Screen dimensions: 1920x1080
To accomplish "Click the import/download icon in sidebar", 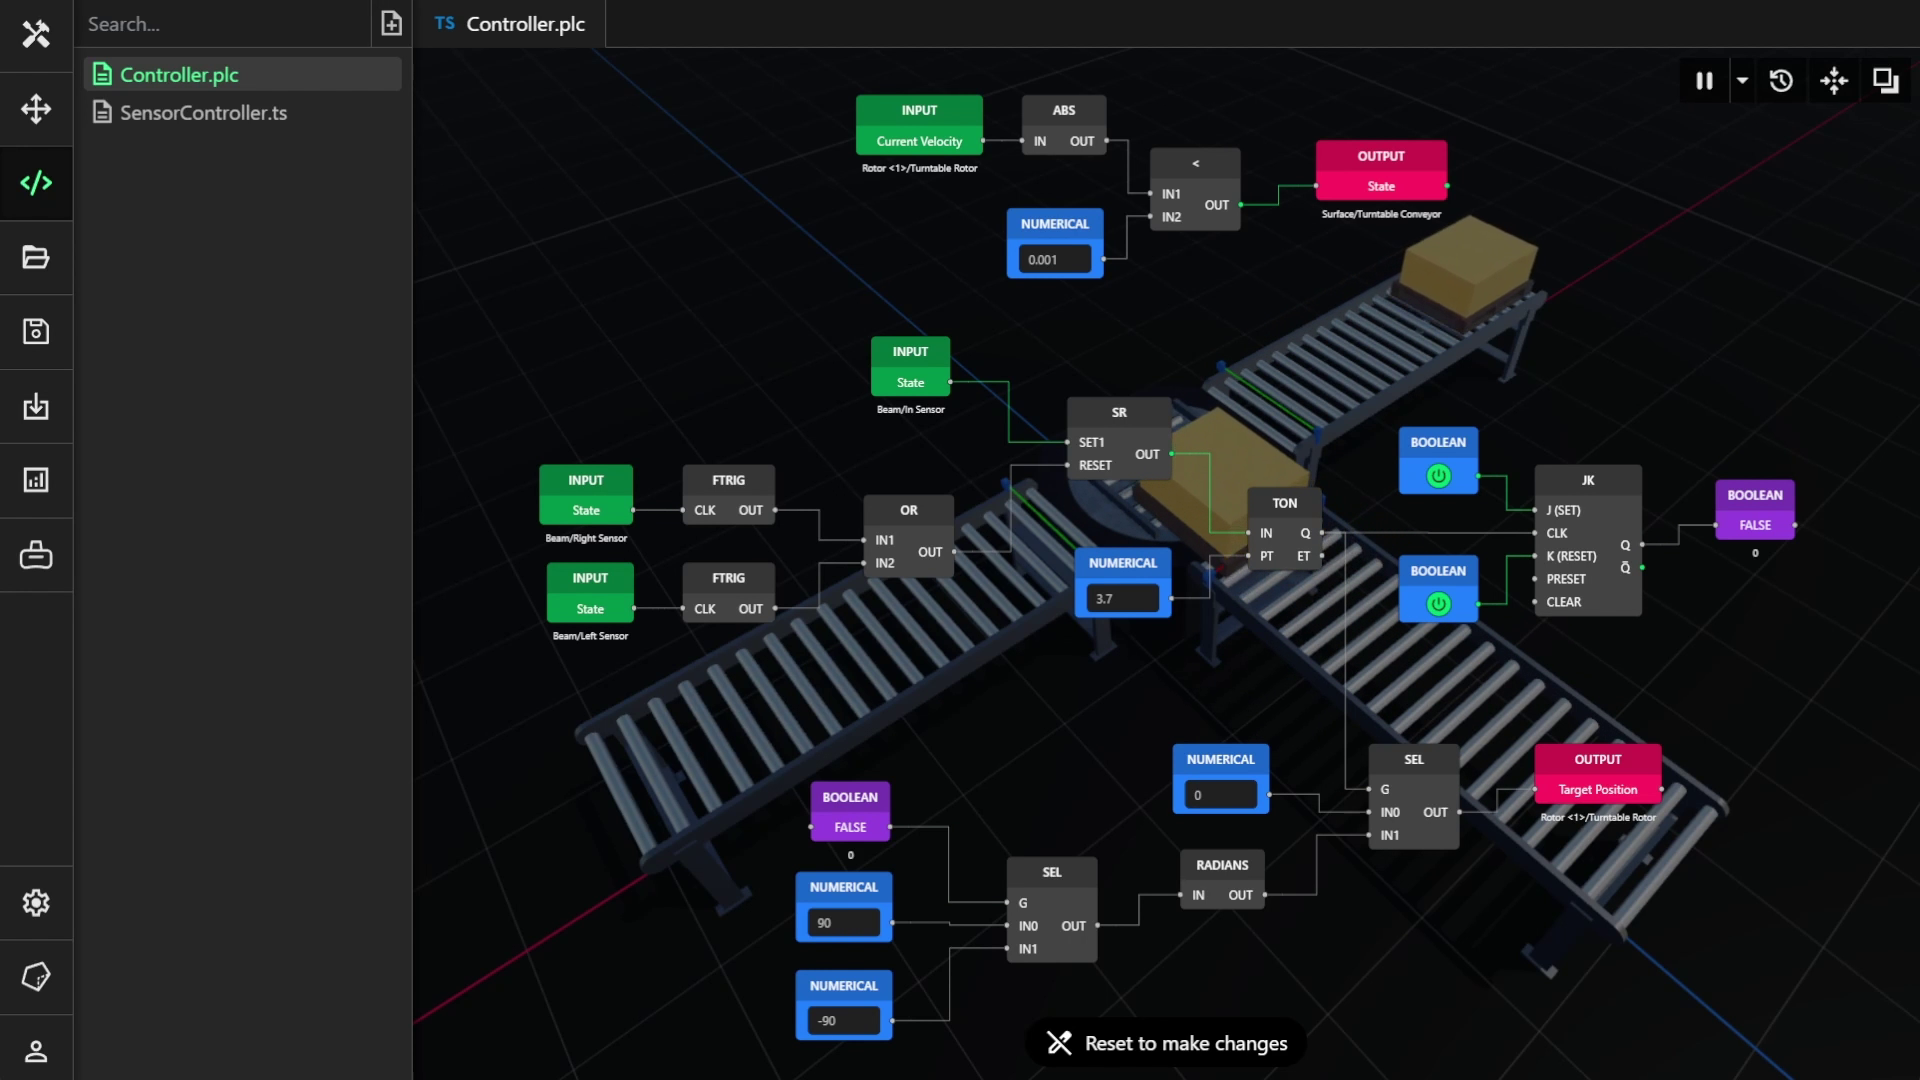I will click(36, 406).
